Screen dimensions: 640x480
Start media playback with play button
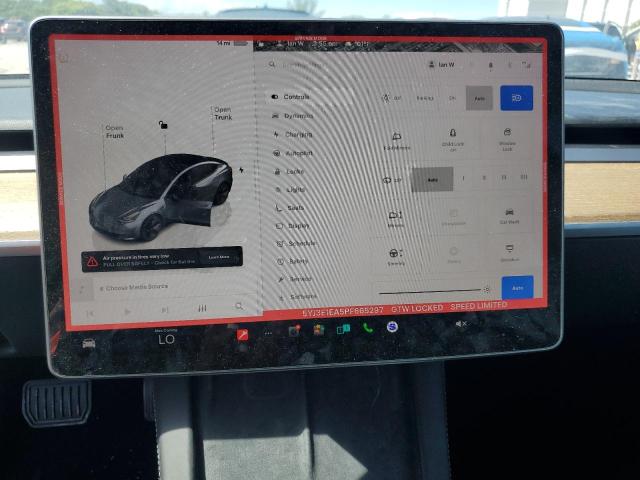[127, 312]
